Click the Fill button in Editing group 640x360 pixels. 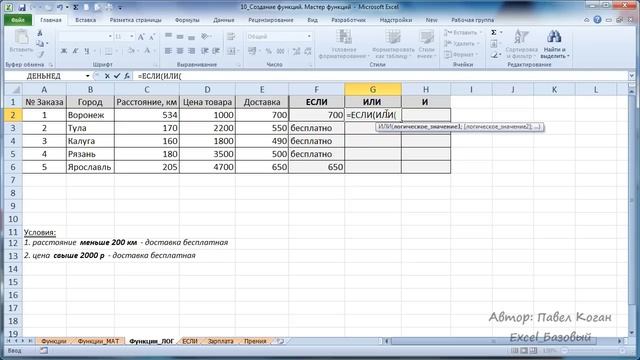(494, 44)
